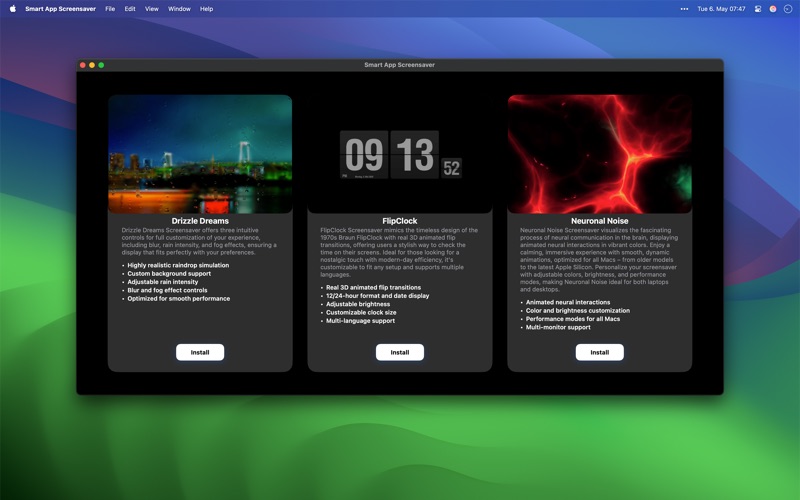Click 'Custom background support' bullet
The height and width of the screenshot is (500, 800).
click(169, 273)
